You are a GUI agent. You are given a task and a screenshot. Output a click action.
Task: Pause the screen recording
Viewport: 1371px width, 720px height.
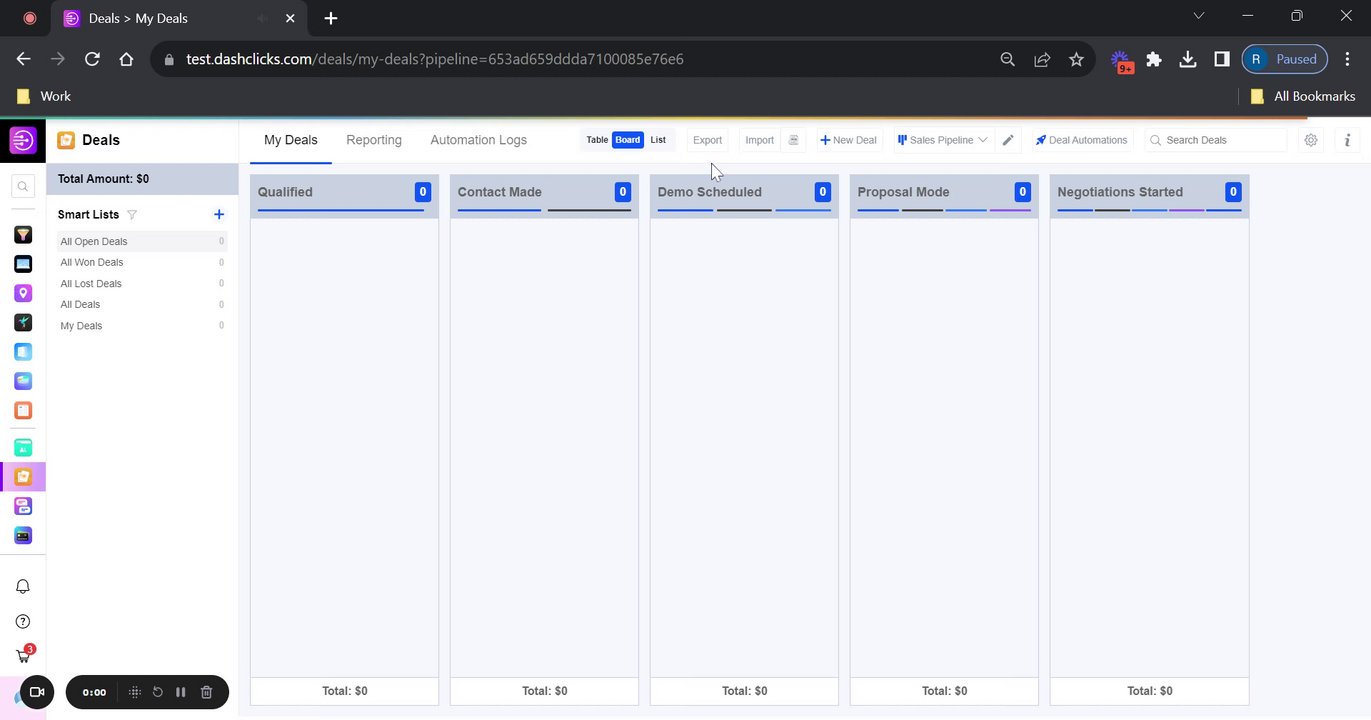(x=181, y=692)
